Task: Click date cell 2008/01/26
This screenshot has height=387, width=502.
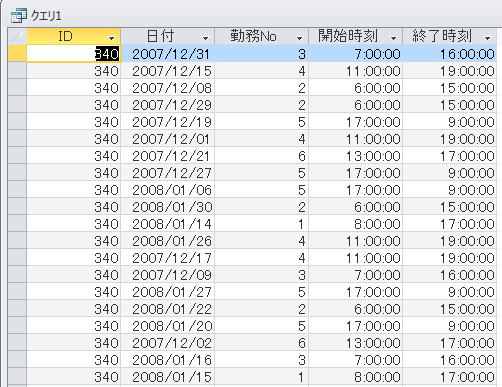Action: pos(168,241)
